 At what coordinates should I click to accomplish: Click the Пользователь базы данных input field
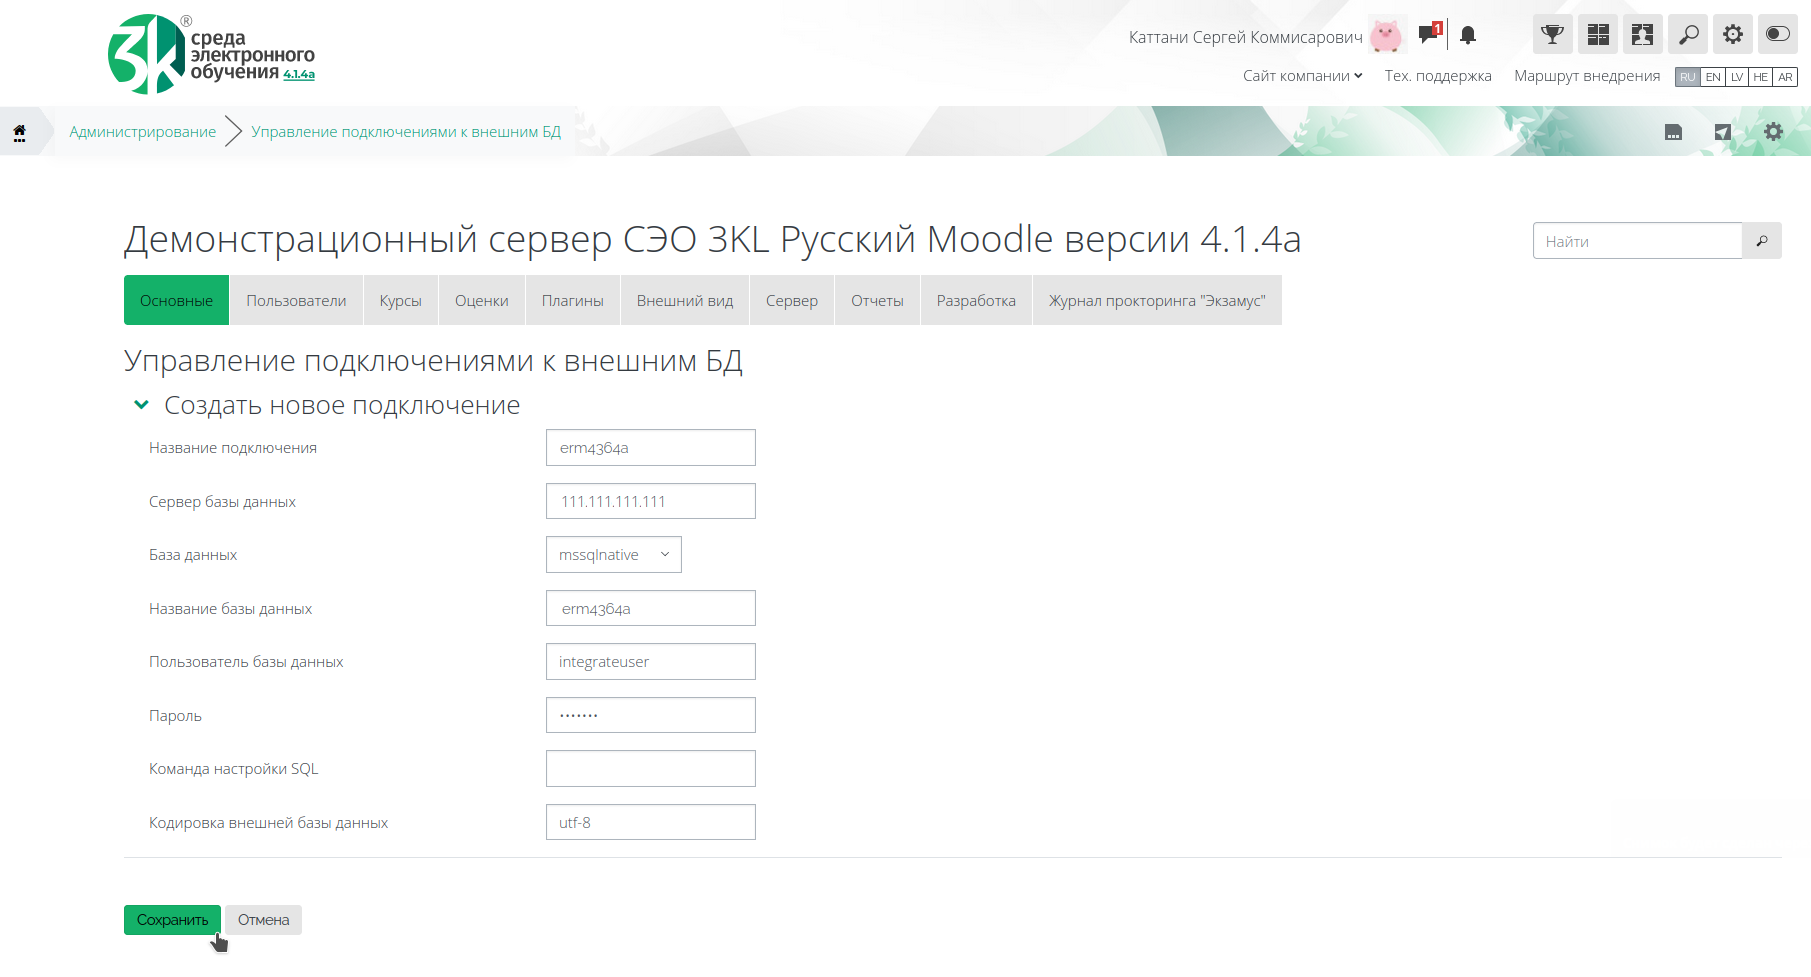tap(651, 662)
